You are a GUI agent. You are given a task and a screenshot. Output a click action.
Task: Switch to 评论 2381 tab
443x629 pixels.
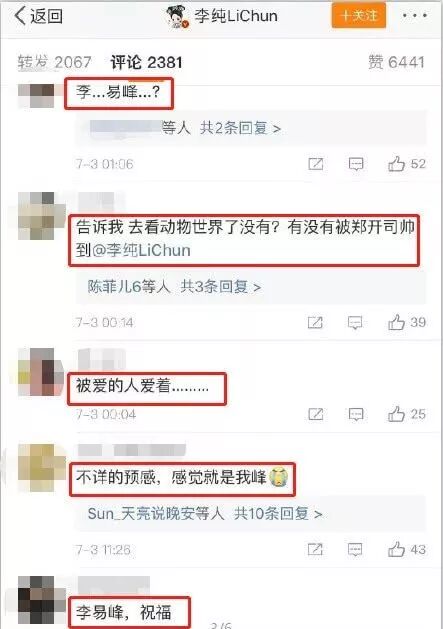click(x=146, y=62)
